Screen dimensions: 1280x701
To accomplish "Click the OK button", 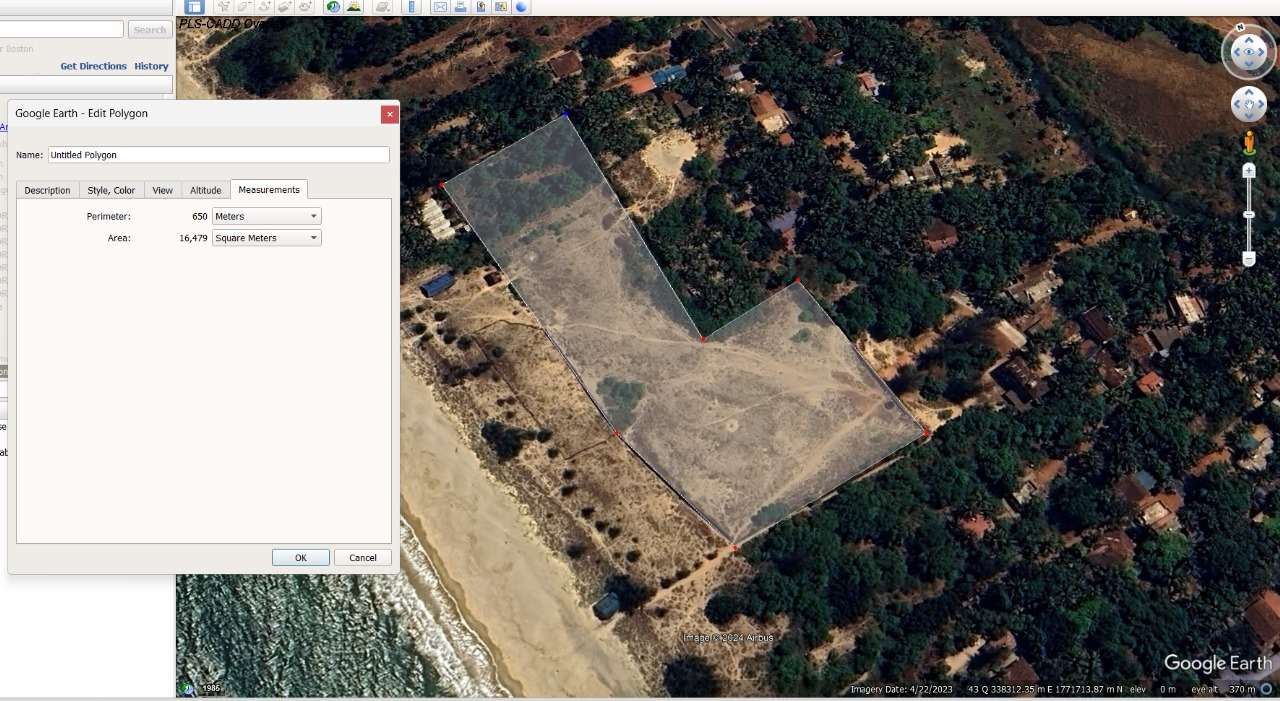I will [x=301, y=558].
